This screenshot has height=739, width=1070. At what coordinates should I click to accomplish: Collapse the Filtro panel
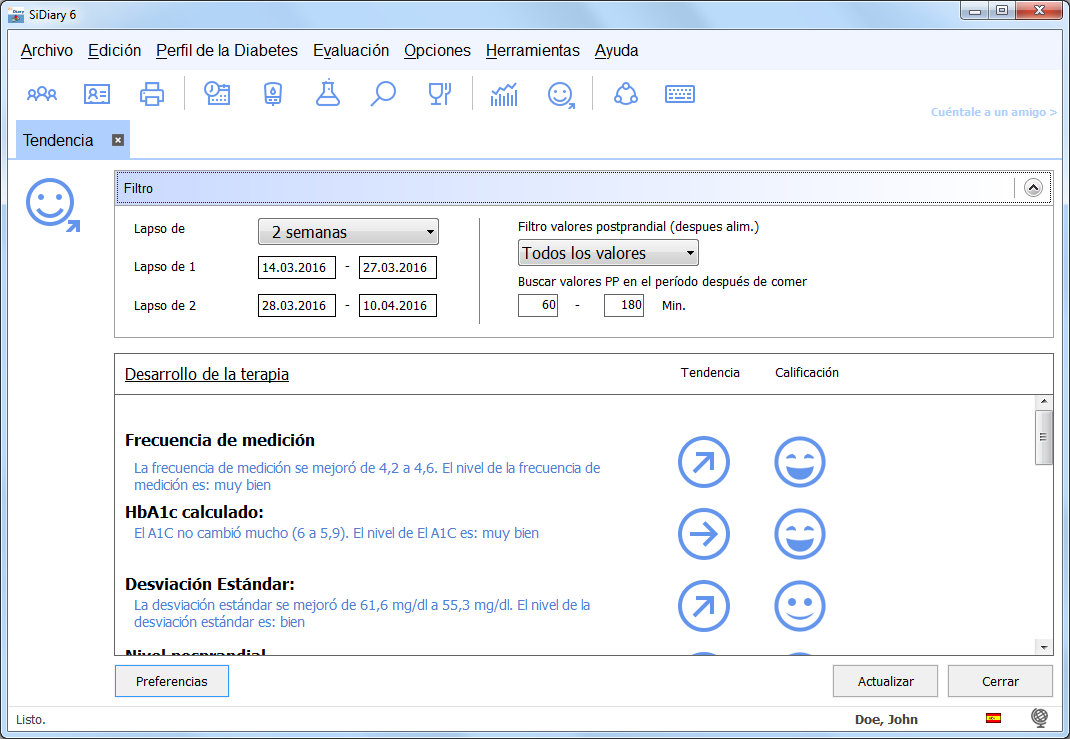(x=1033, y=187)
